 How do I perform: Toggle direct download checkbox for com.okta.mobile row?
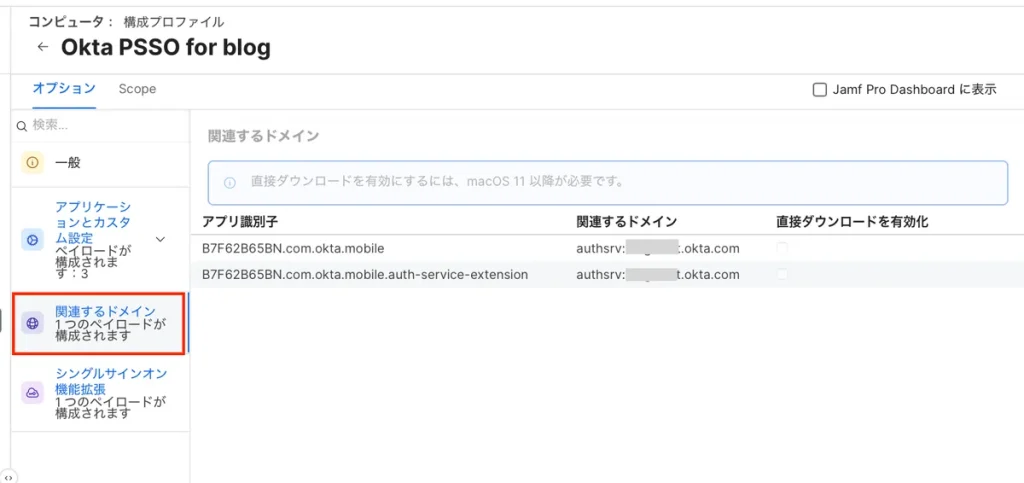pos(783,248)
